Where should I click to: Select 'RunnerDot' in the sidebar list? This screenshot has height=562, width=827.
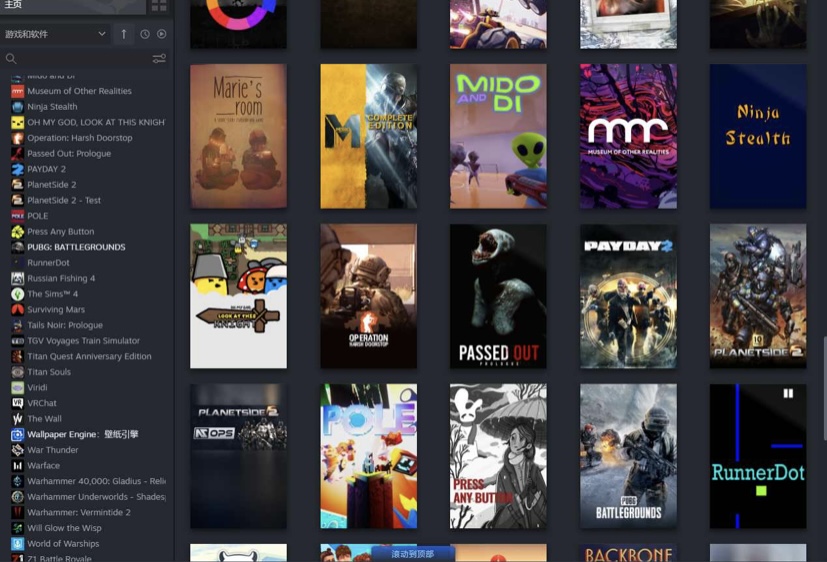point(49,263)
